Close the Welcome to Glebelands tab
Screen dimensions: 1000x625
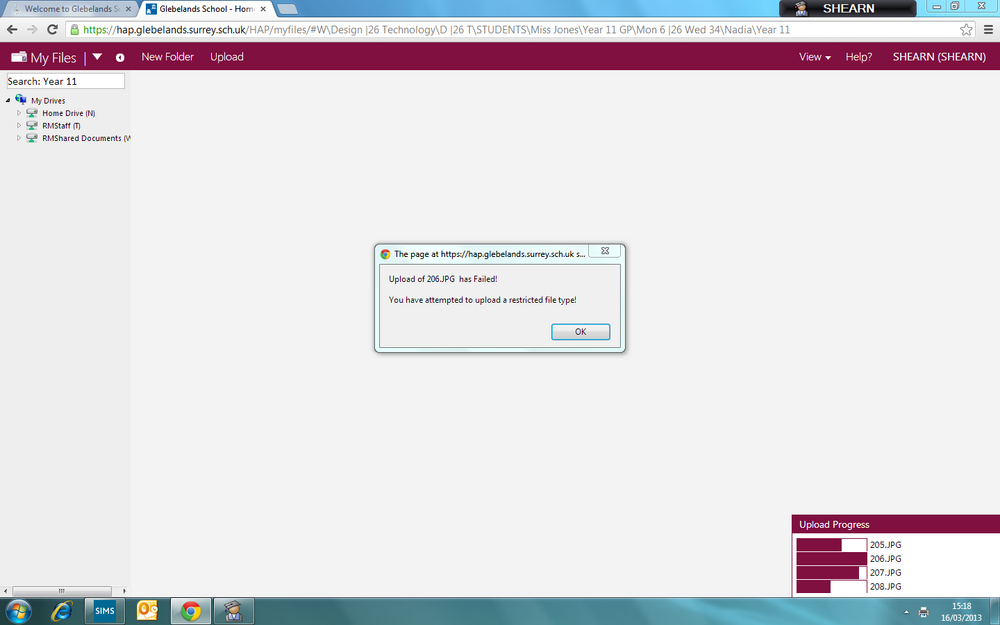click(128, 9)
